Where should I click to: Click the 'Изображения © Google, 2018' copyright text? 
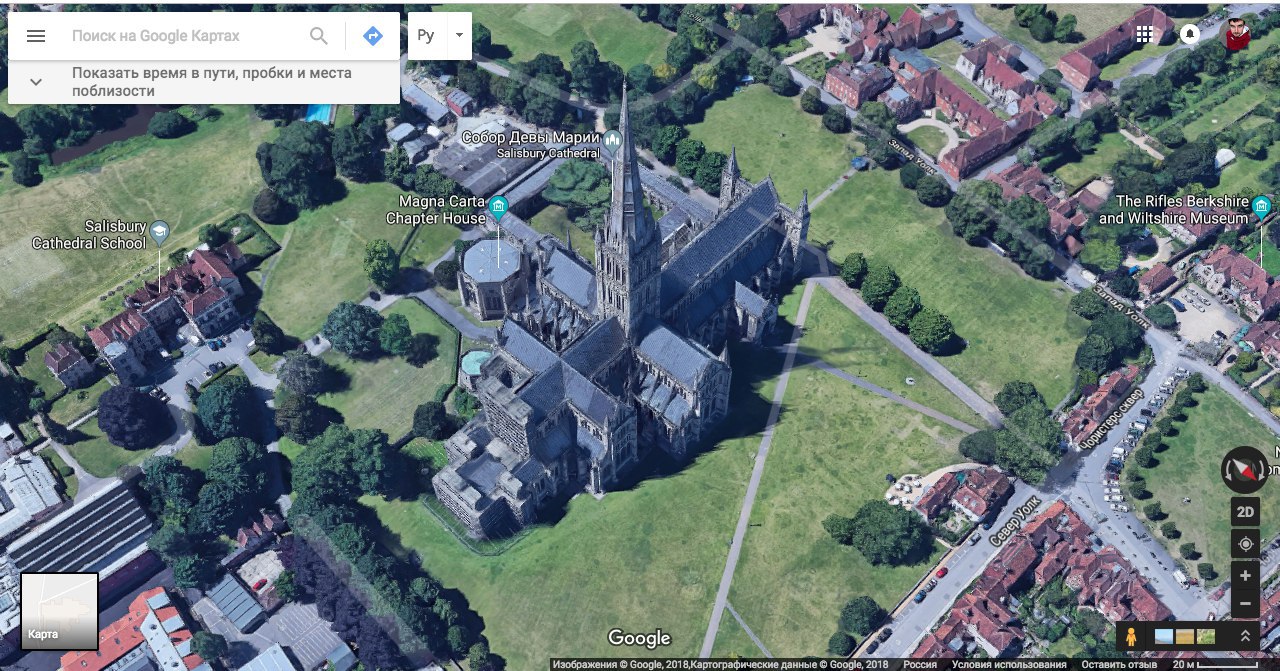619,664
